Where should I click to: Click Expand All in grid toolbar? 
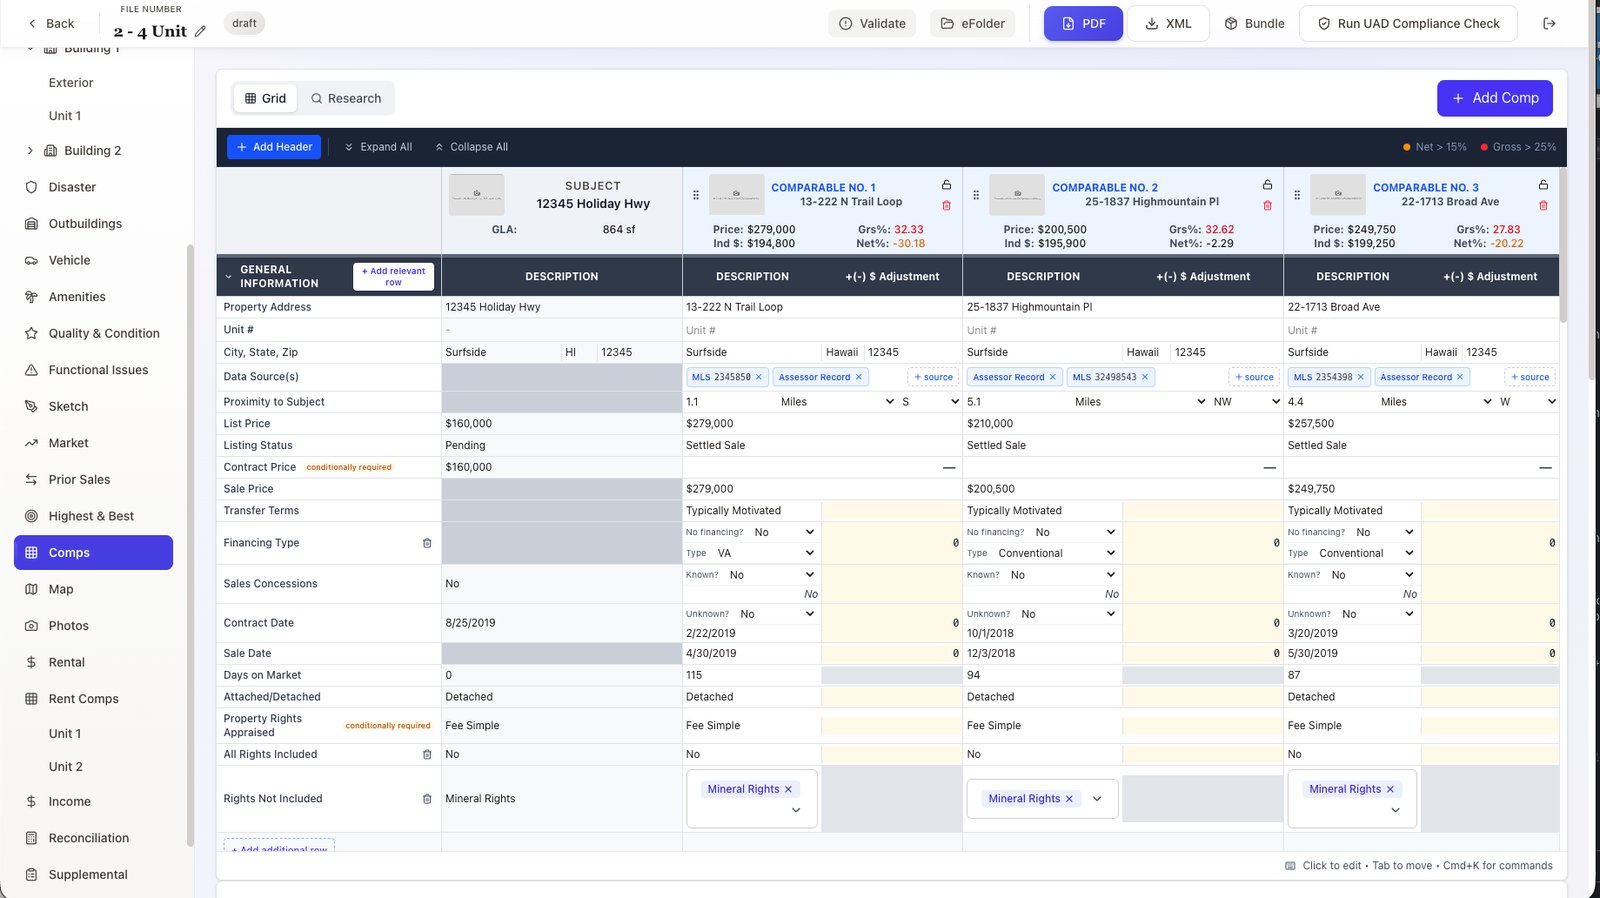pyautogui.click(x=378, y=147)
